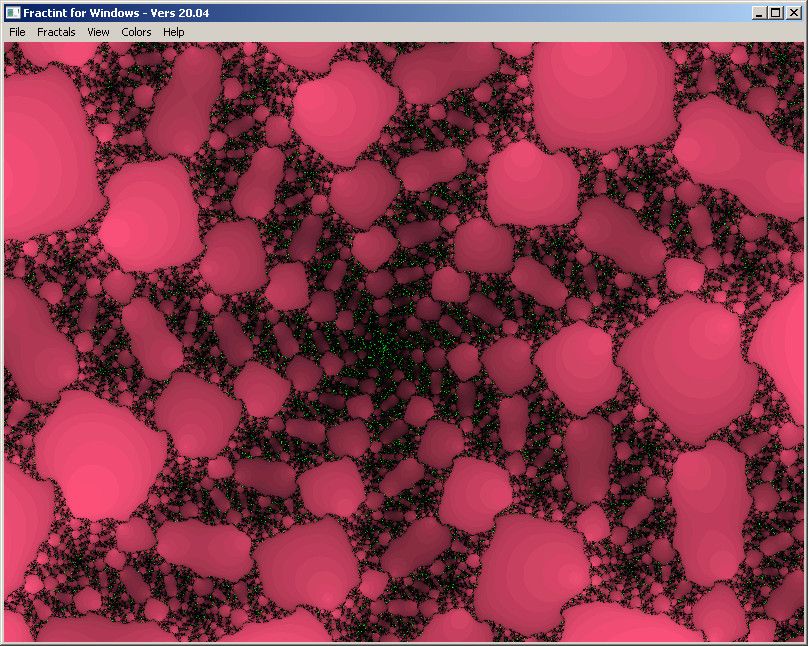Maximize the Fractint window

point(775,13)
